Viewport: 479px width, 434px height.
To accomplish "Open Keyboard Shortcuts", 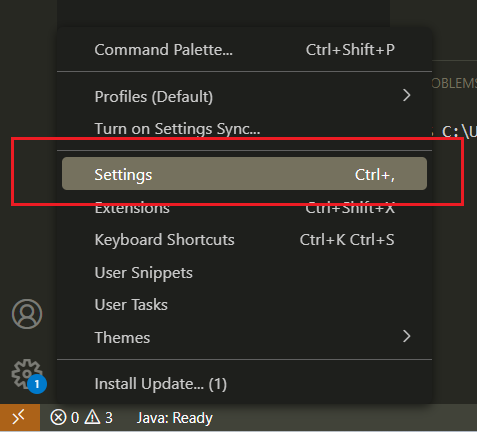I will pos(245,240).
